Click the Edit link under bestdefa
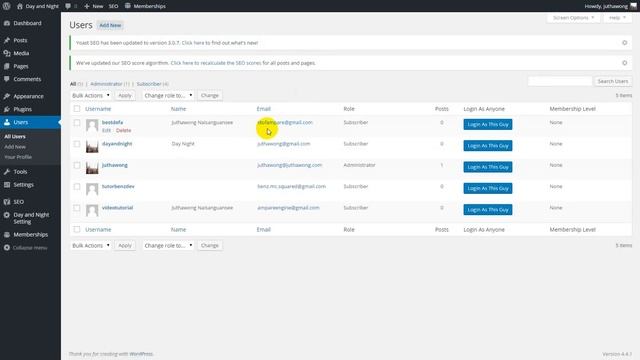 pos(107,131)
